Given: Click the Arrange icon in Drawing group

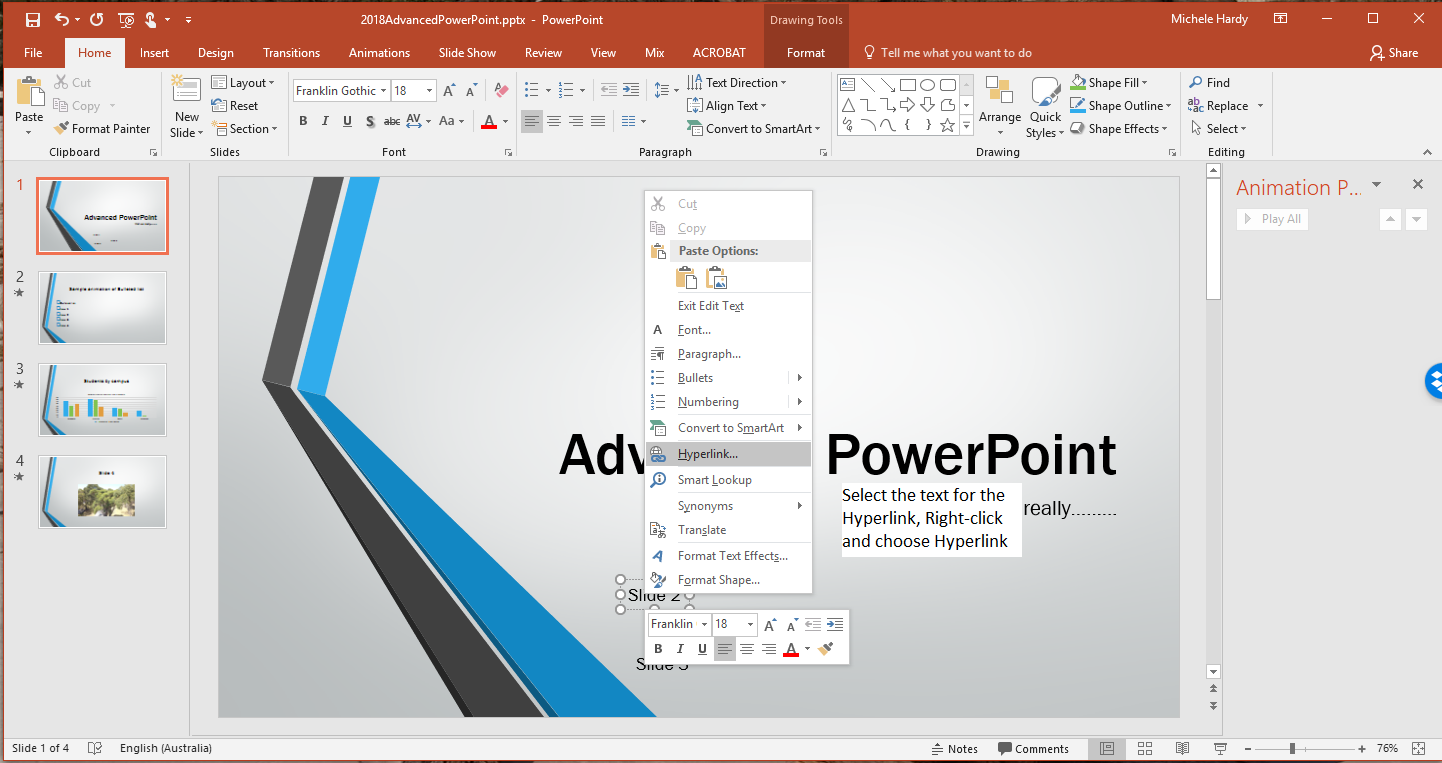Looking at the screenshot, I should coord(999,92).
